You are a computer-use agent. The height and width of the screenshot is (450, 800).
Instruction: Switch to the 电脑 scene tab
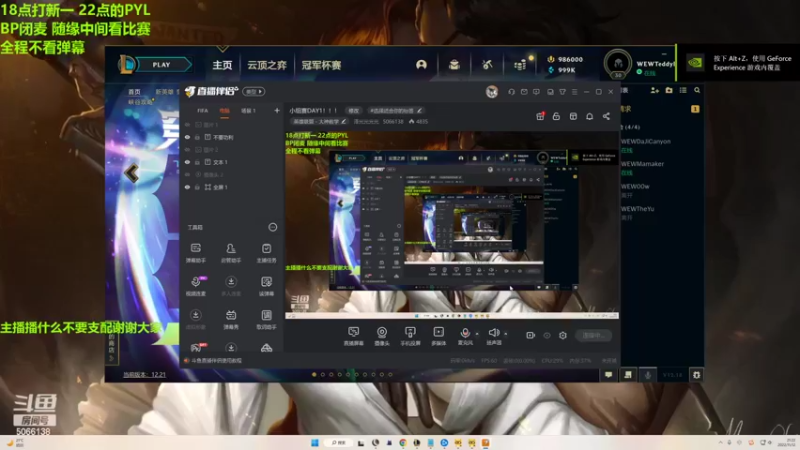pyautogui.click(x=224, y=111)
